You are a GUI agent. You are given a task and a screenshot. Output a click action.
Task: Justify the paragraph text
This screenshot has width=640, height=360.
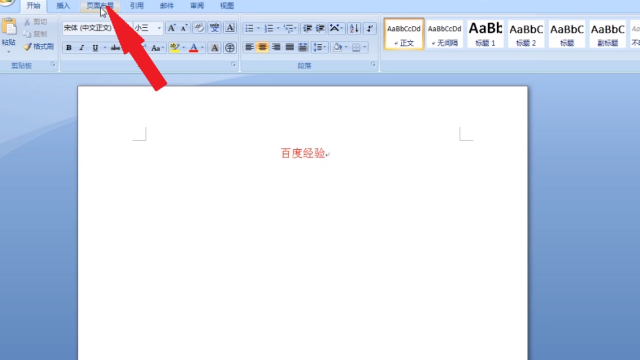(x=289, y=47)
